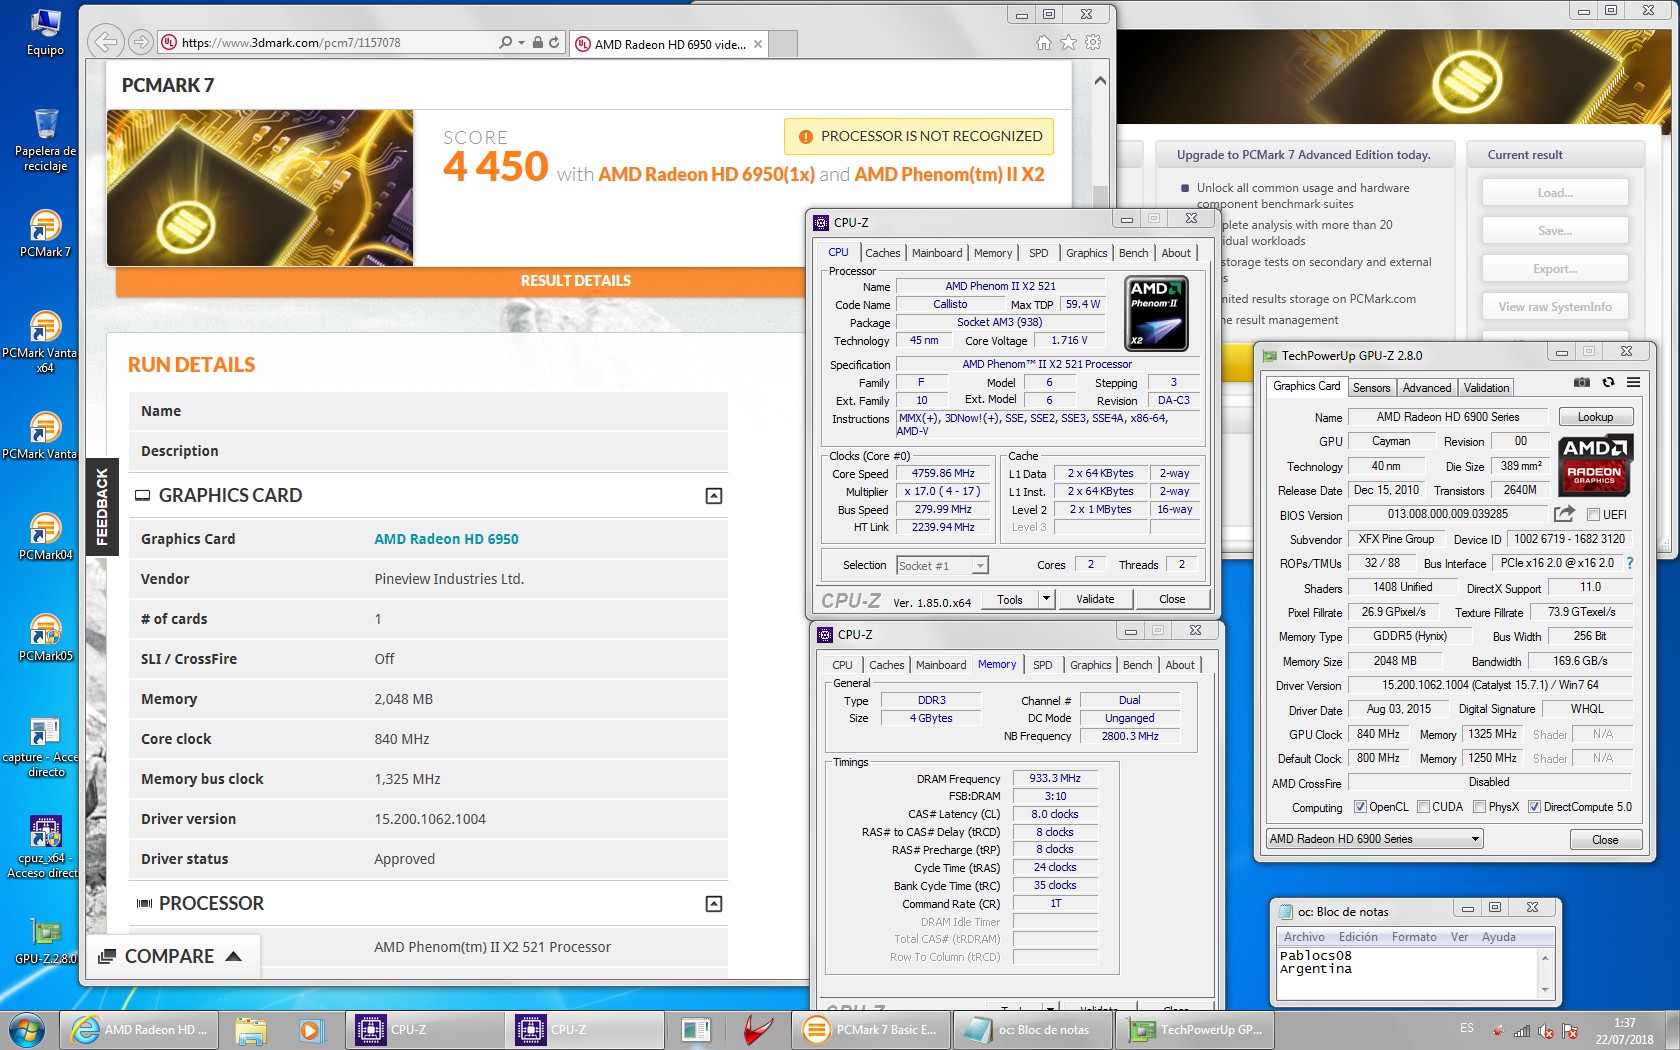Viewport: 1680px width, 1050px height.
Task: Open the cpuz_x64 desktop shortcut
Action: (45, 847)
